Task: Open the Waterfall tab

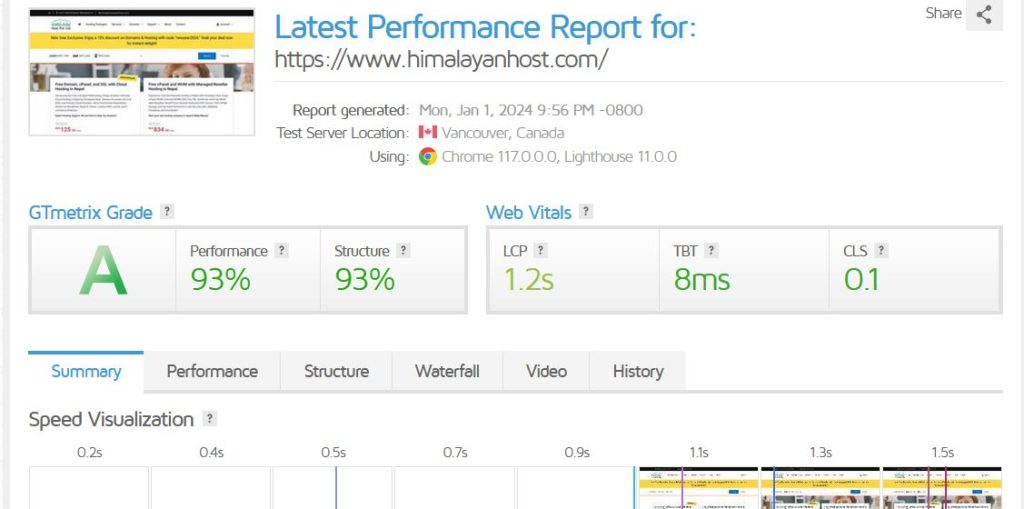Action: (447, 371)
